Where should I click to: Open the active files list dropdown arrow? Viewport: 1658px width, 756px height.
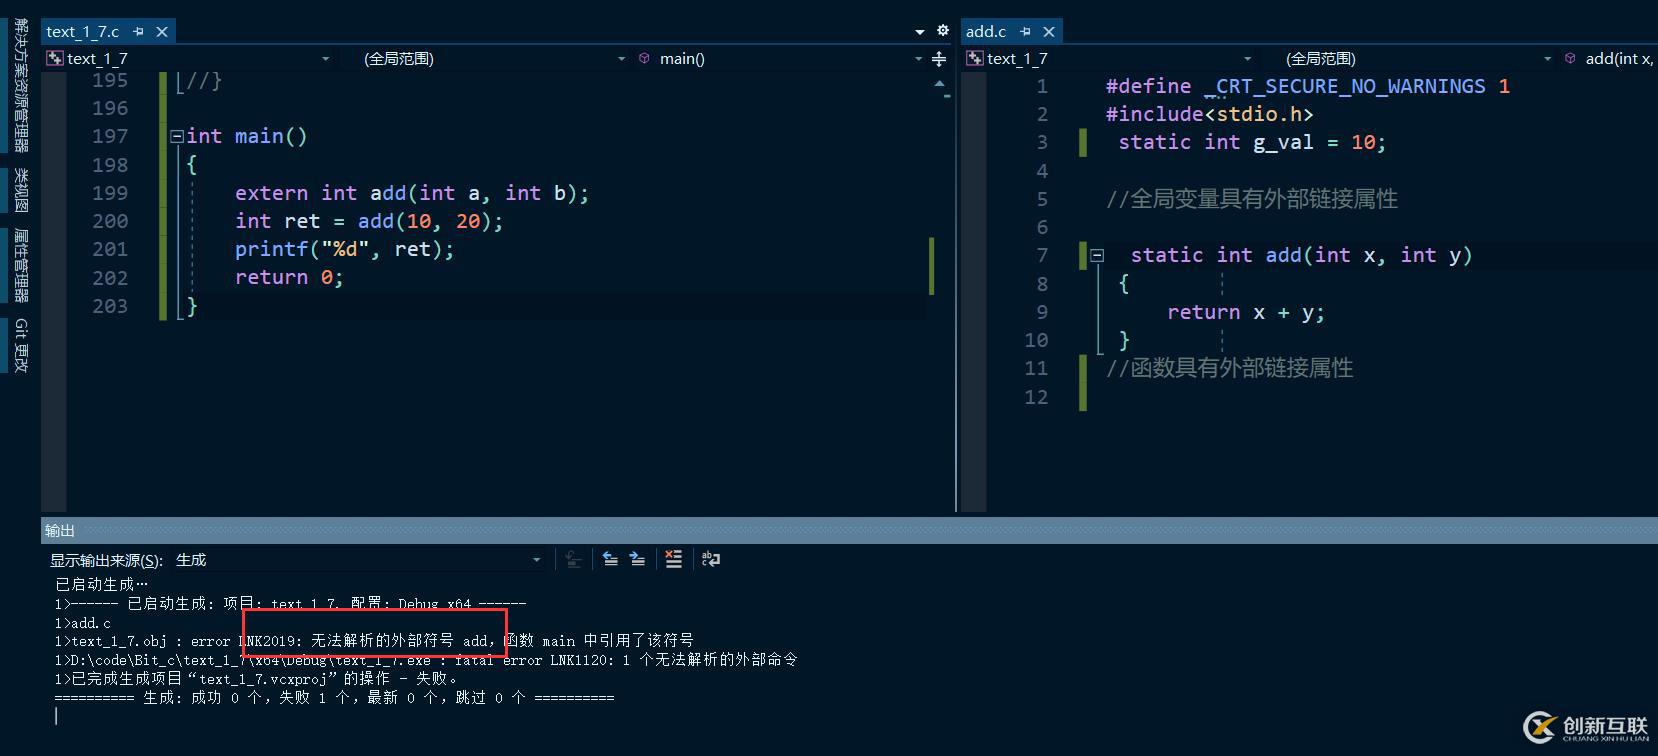[920, 32]
